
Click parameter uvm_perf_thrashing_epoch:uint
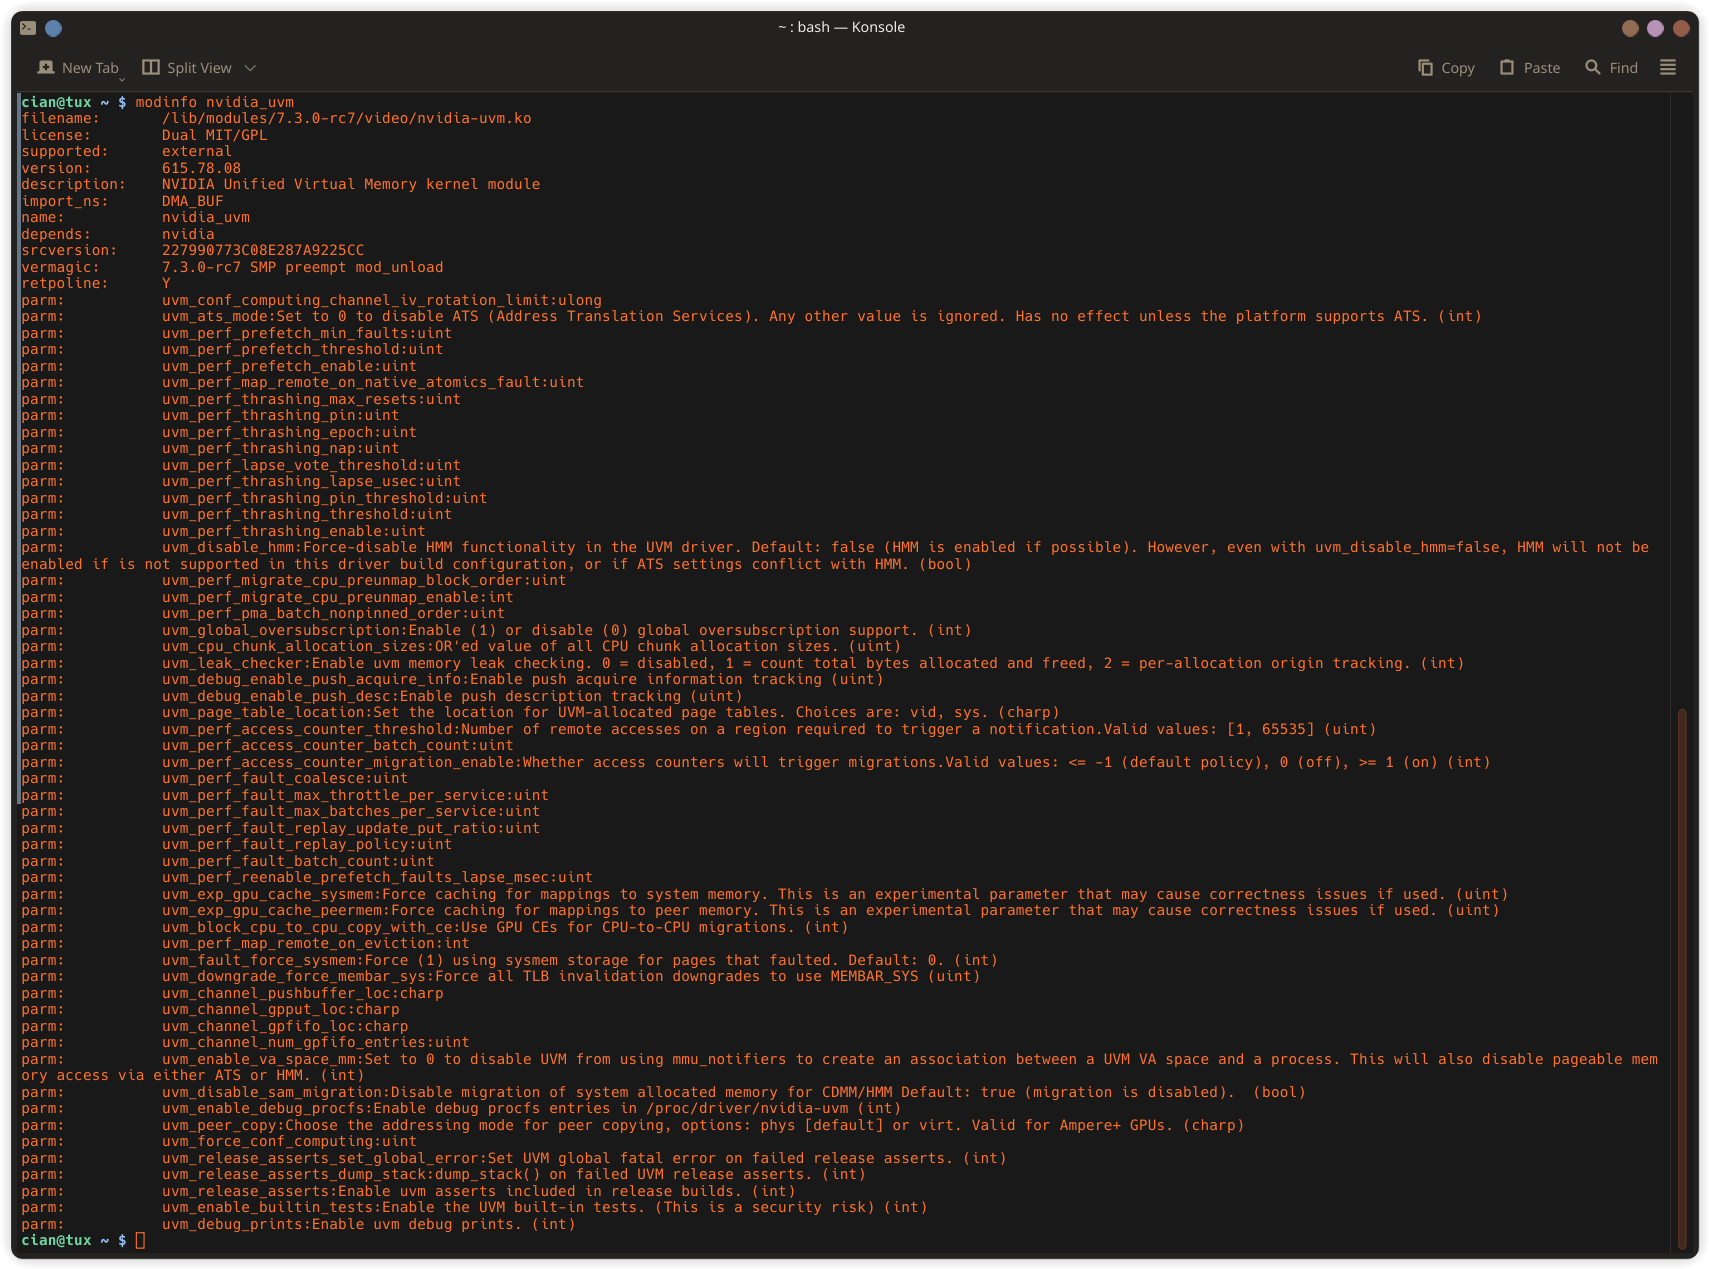[x=289, y=432]
